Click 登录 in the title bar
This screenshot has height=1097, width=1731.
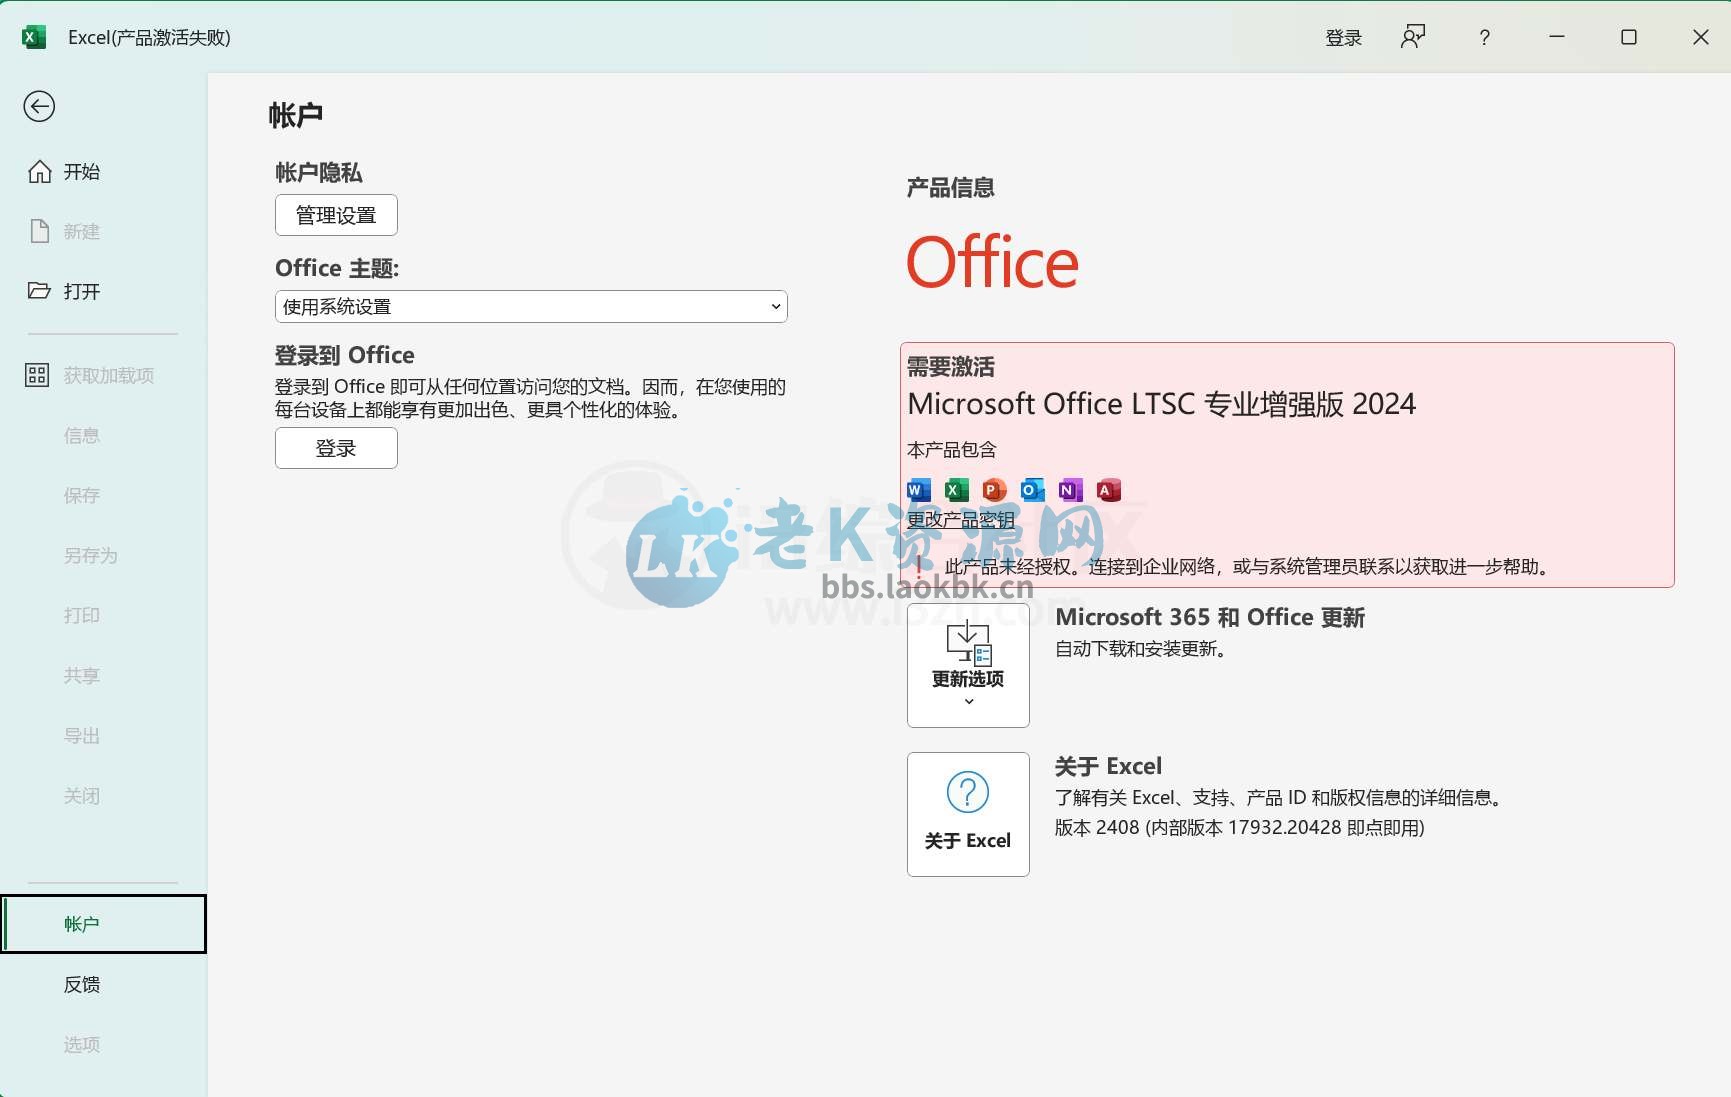click(x=1343, y=37)
